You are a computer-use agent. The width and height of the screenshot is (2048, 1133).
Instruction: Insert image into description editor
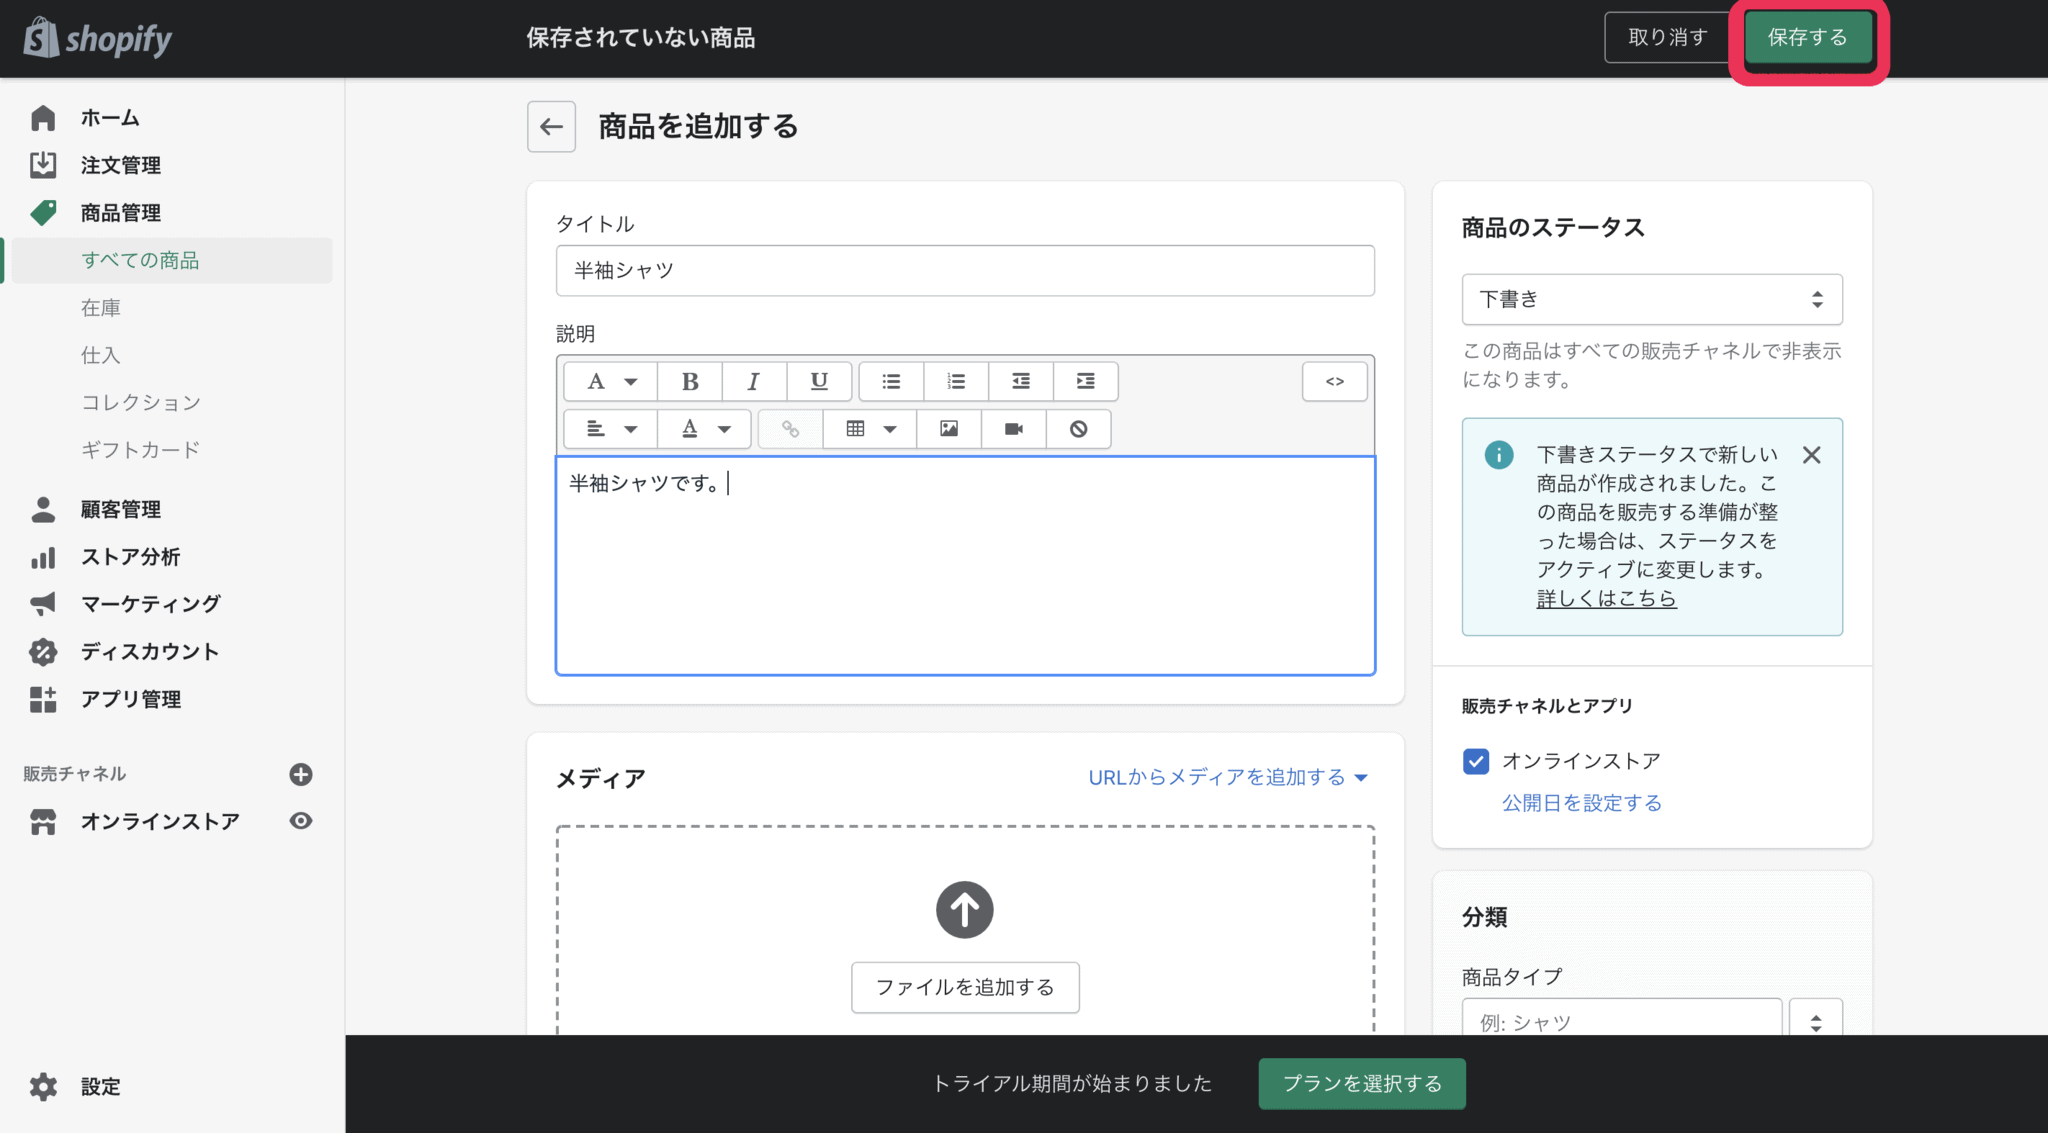tap(948, 429)
